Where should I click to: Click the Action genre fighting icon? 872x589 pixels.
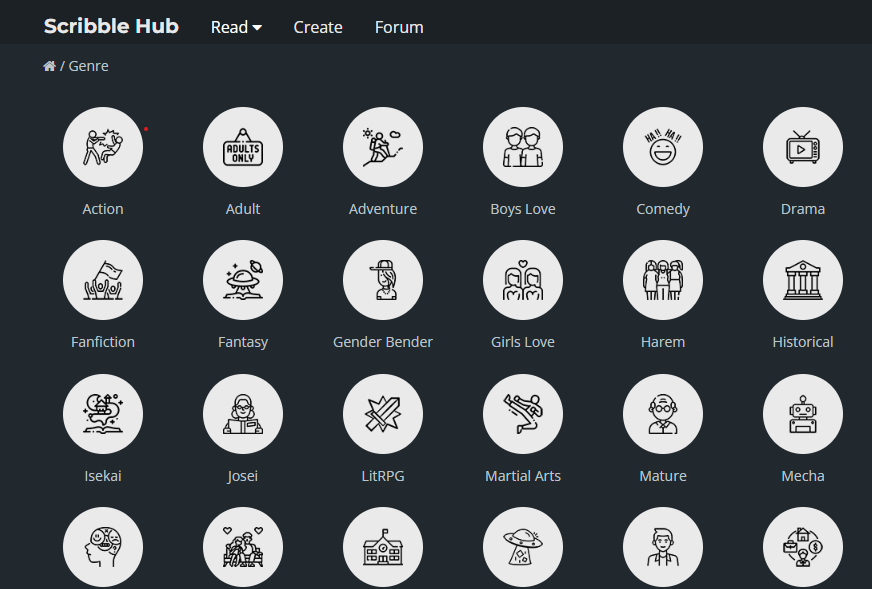pos(103,148)
